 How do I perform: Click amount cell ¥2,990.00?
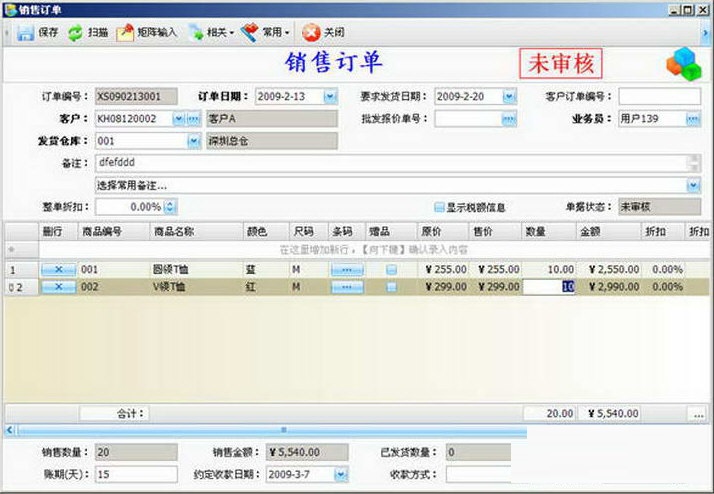[609, 287]
